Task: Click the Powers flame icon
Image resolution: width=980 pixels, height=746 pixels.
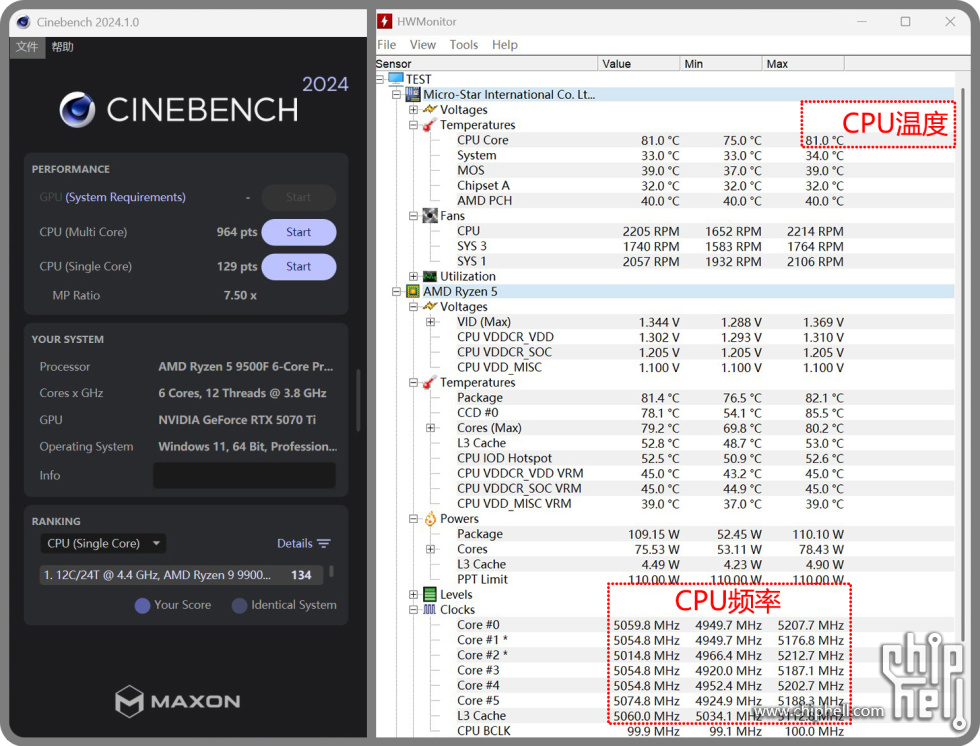Action: pos(429,519)
